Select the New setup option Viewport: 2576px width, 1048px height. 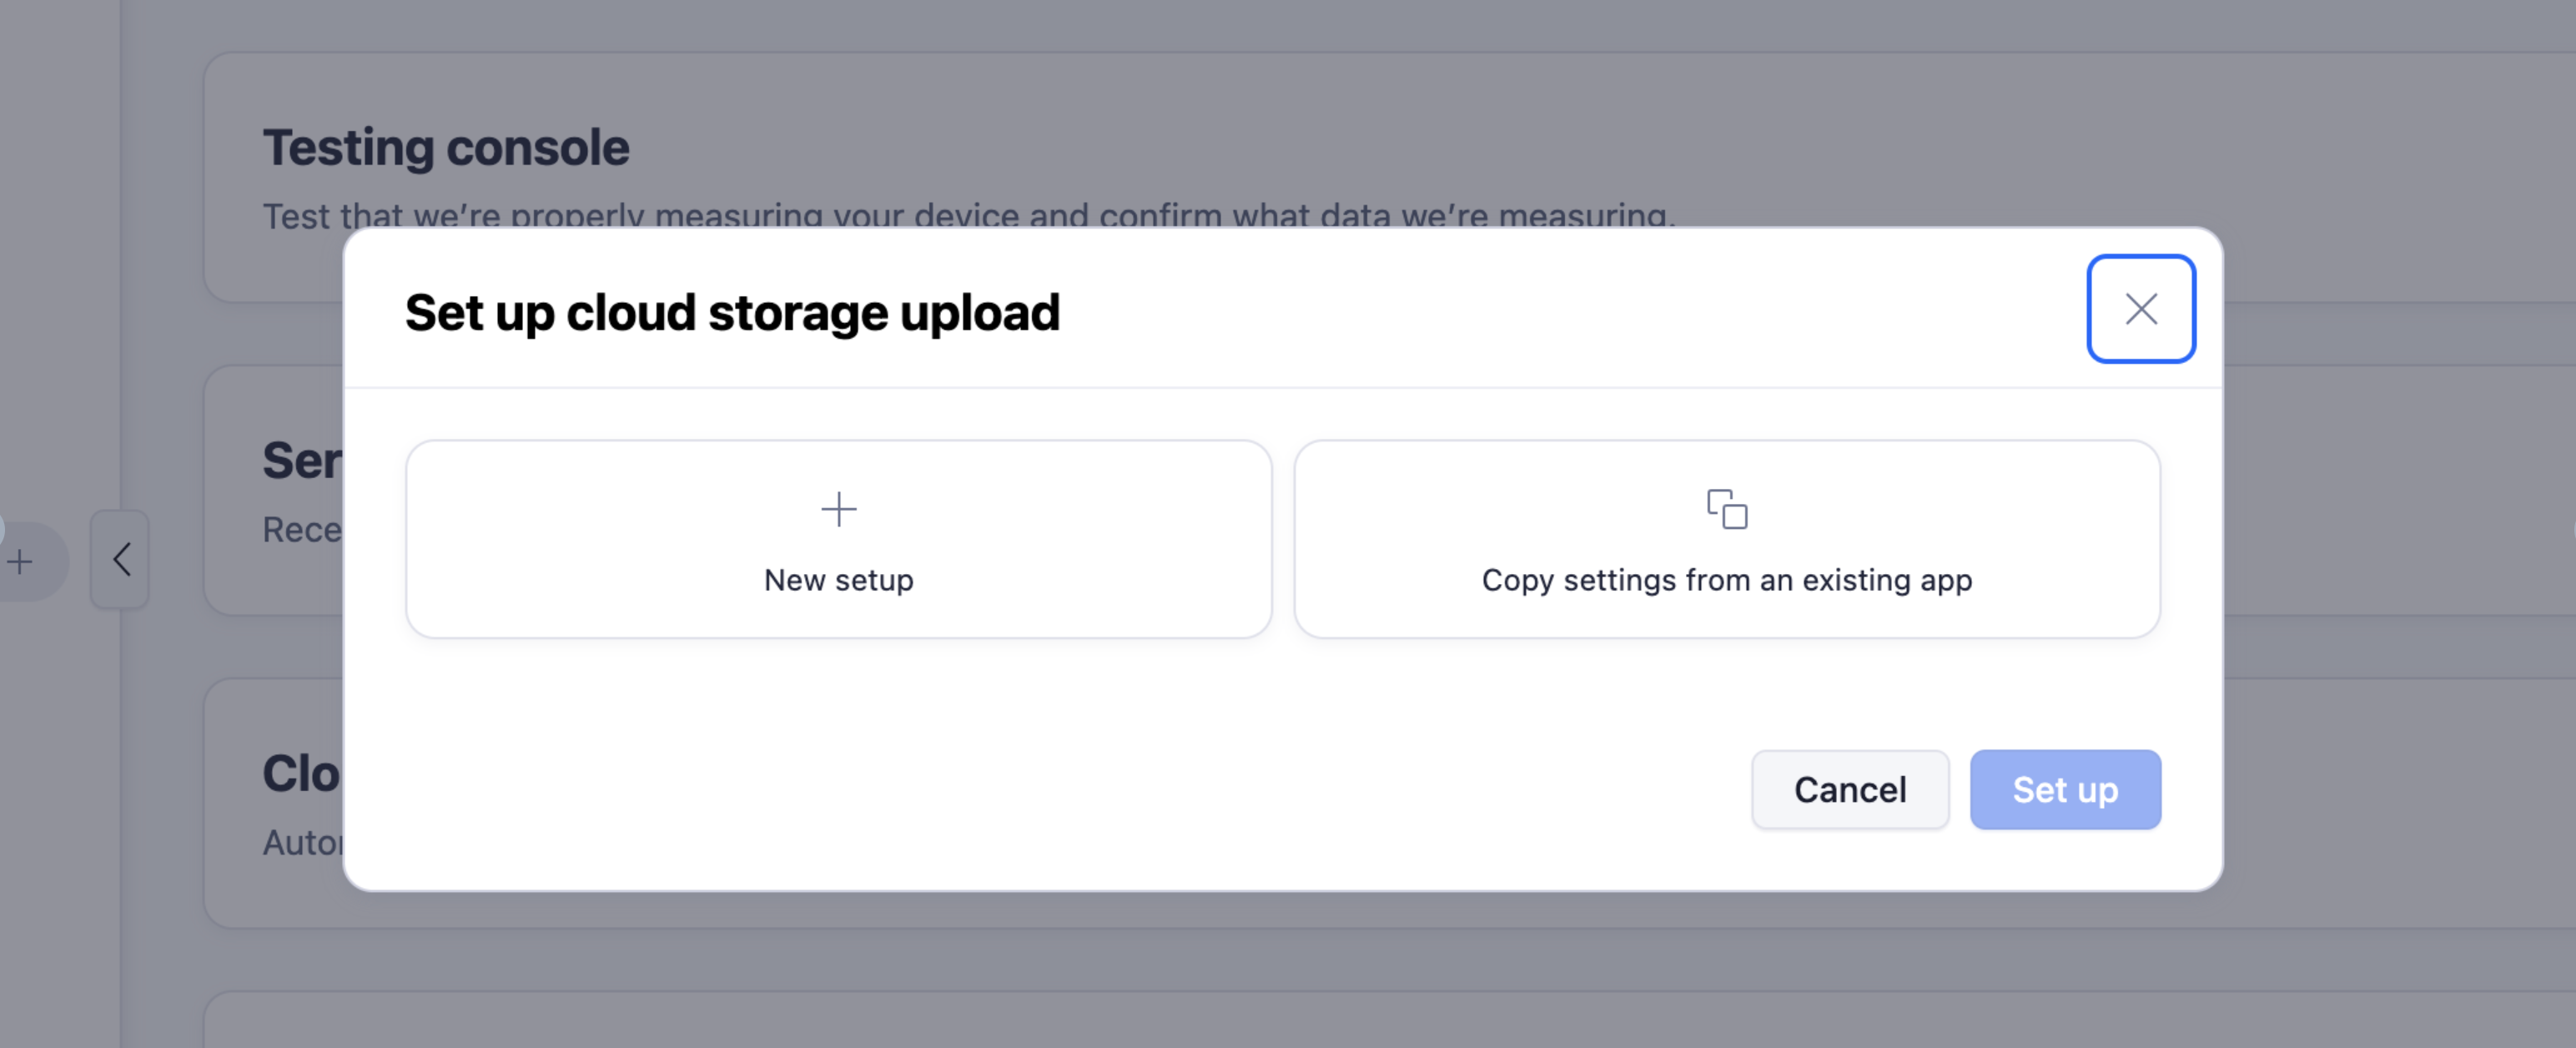click(838, 539)
